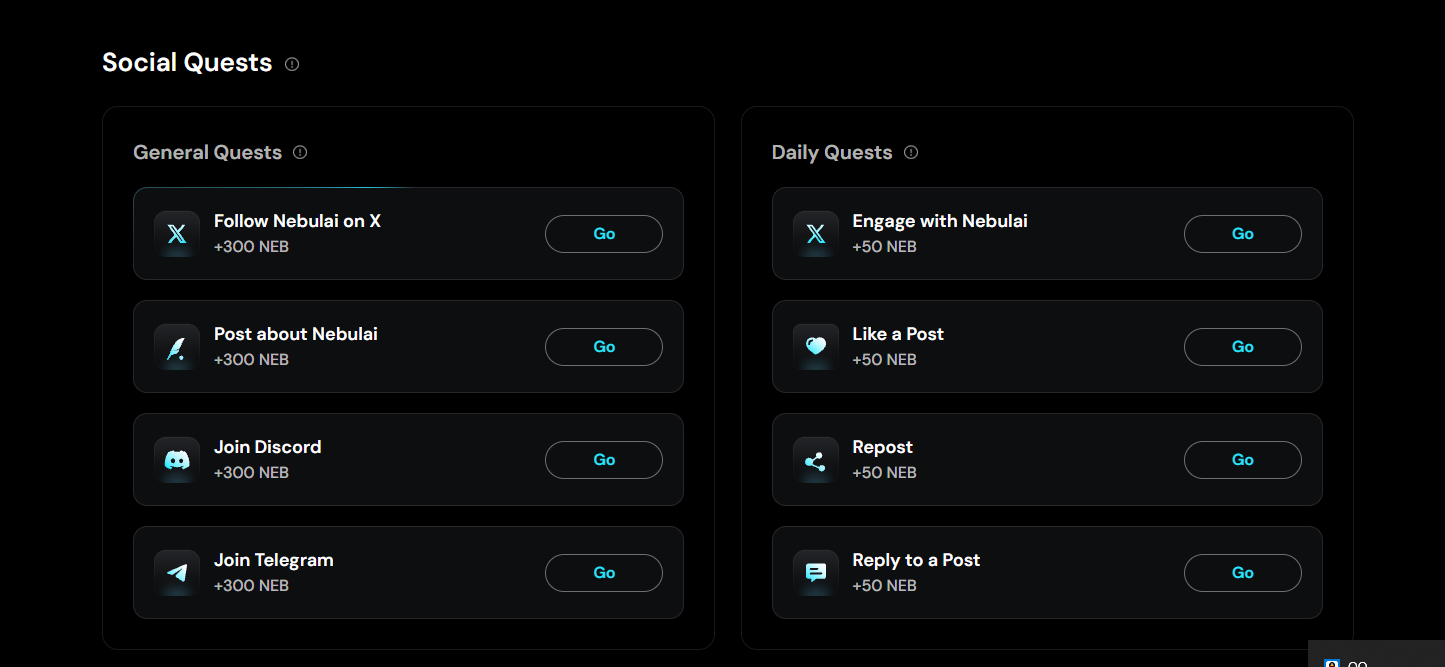
Task: Hit Go on the Join Telegram quest
Action: coord(604,573)
